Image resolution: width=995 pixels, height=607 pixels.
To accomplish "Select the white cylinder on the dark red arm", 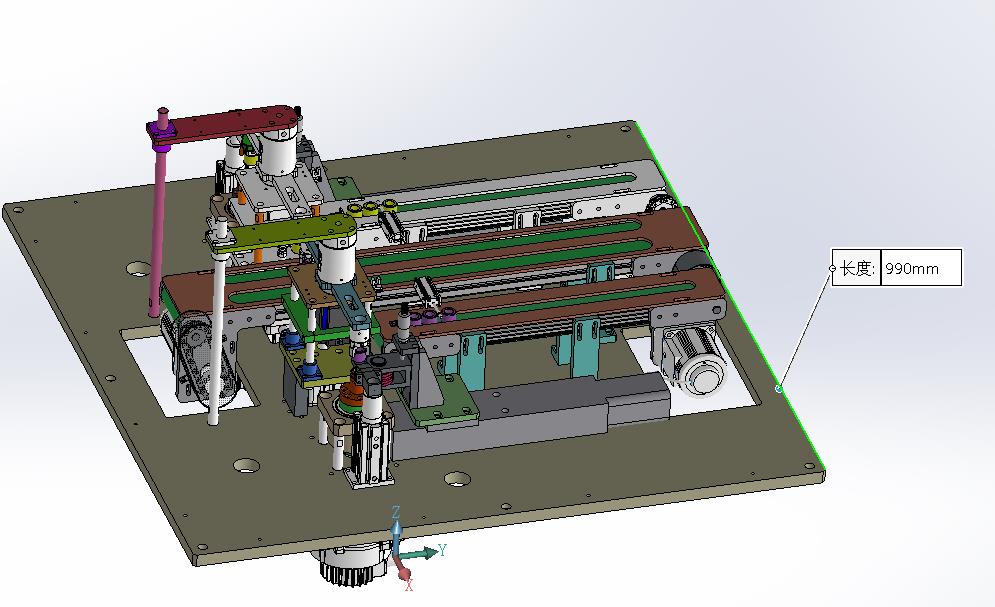I will tap(278, 152).
